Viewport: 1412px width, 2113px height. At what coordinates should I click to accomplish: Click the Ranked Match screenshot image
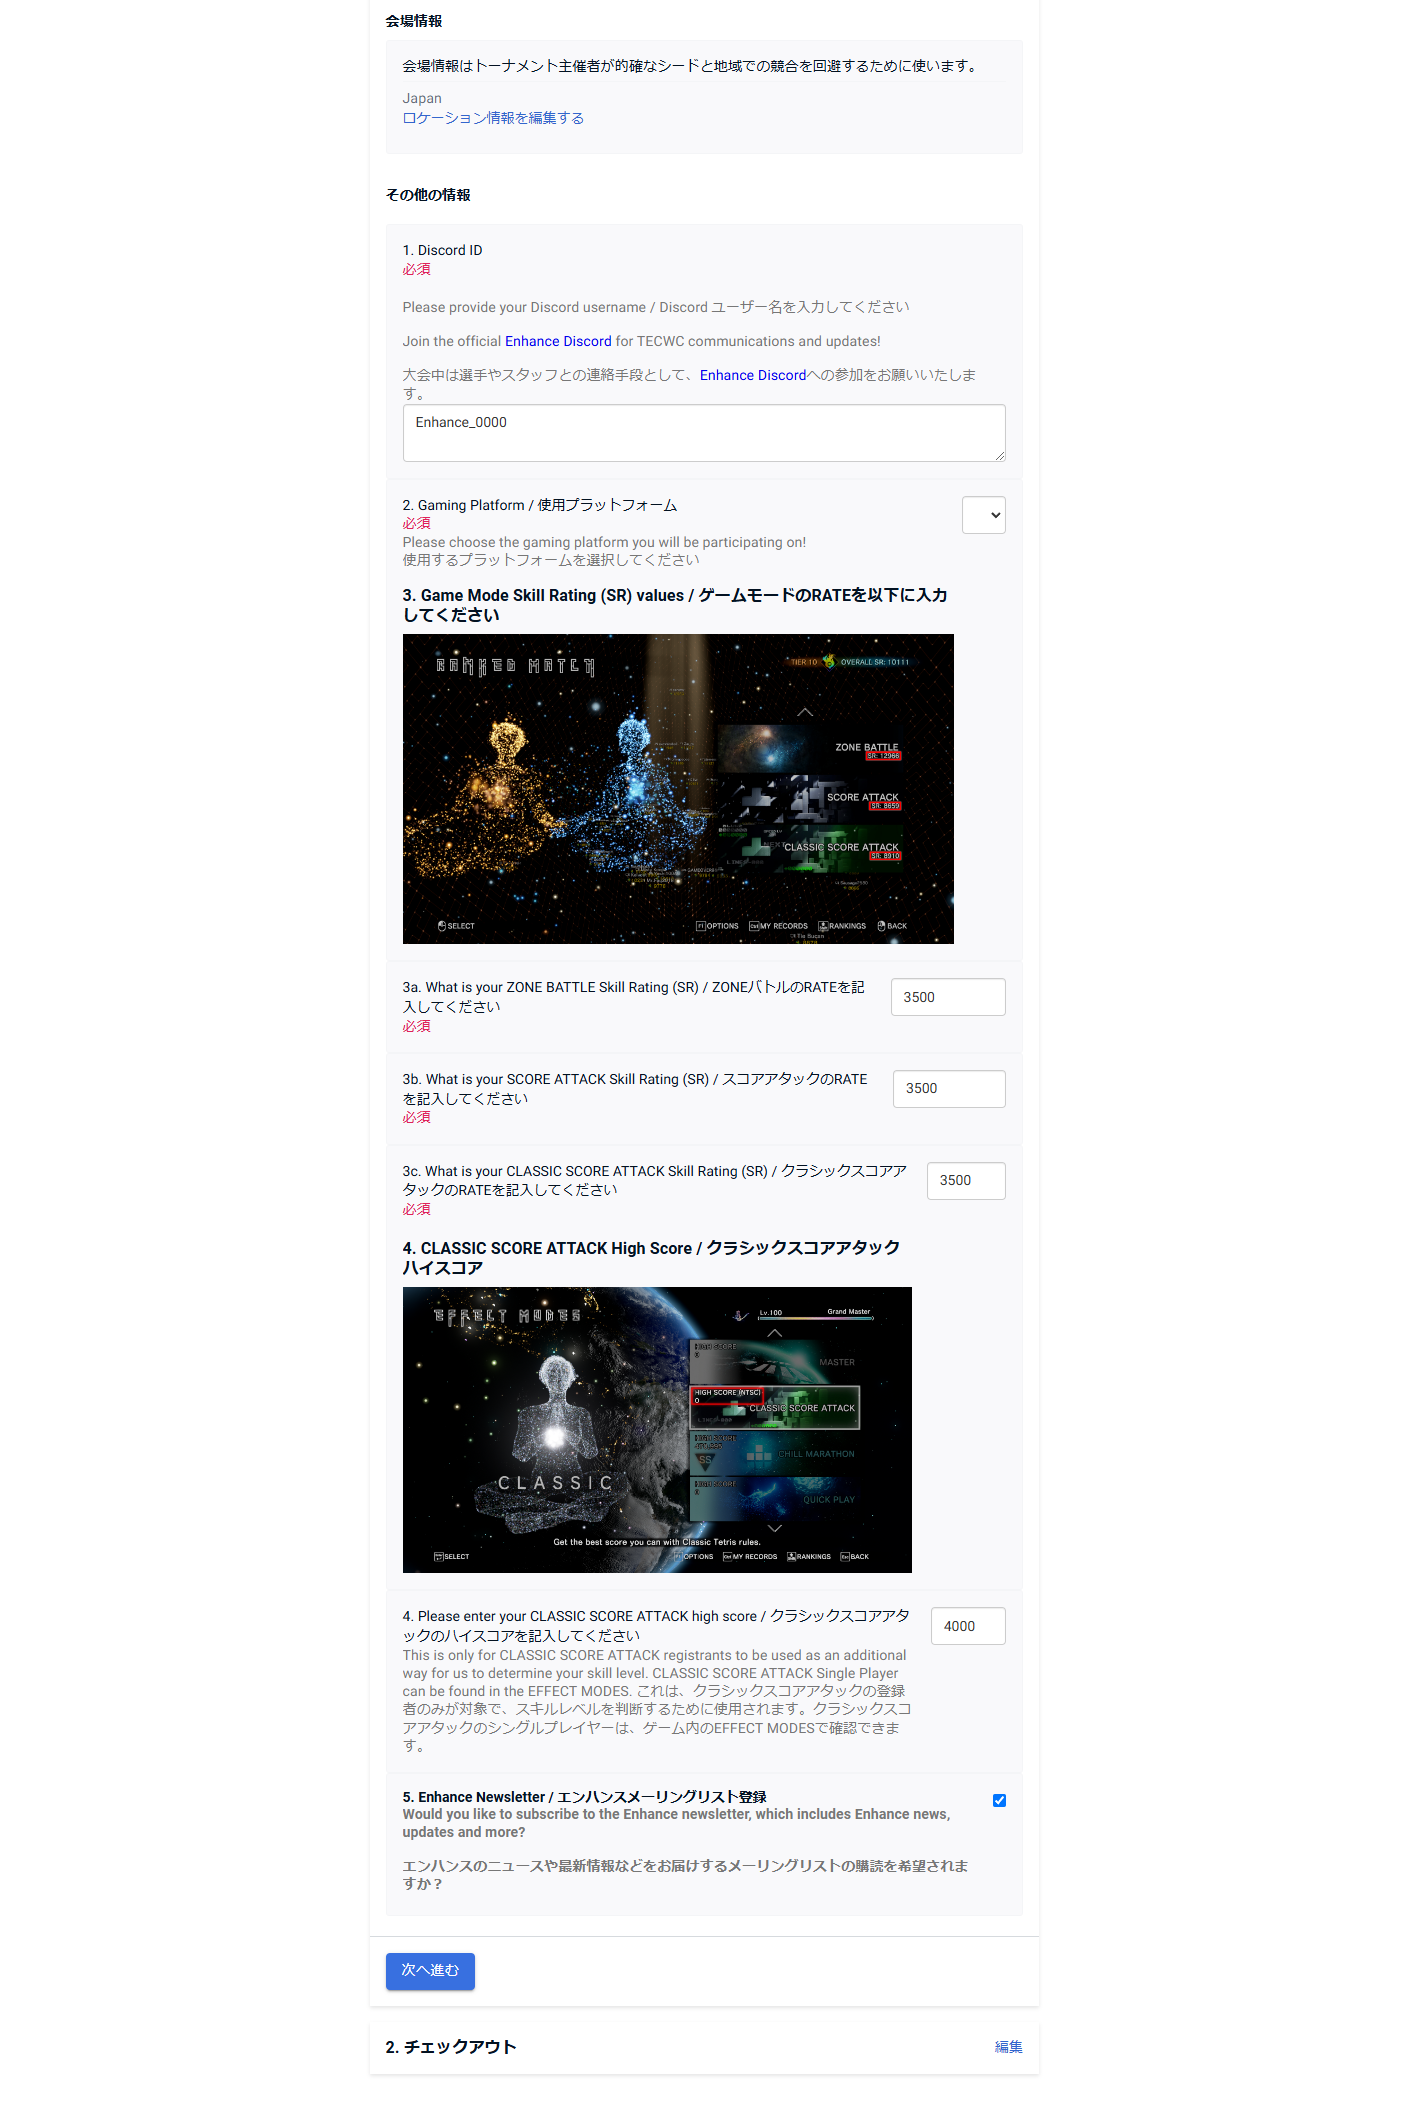point(677,788)
